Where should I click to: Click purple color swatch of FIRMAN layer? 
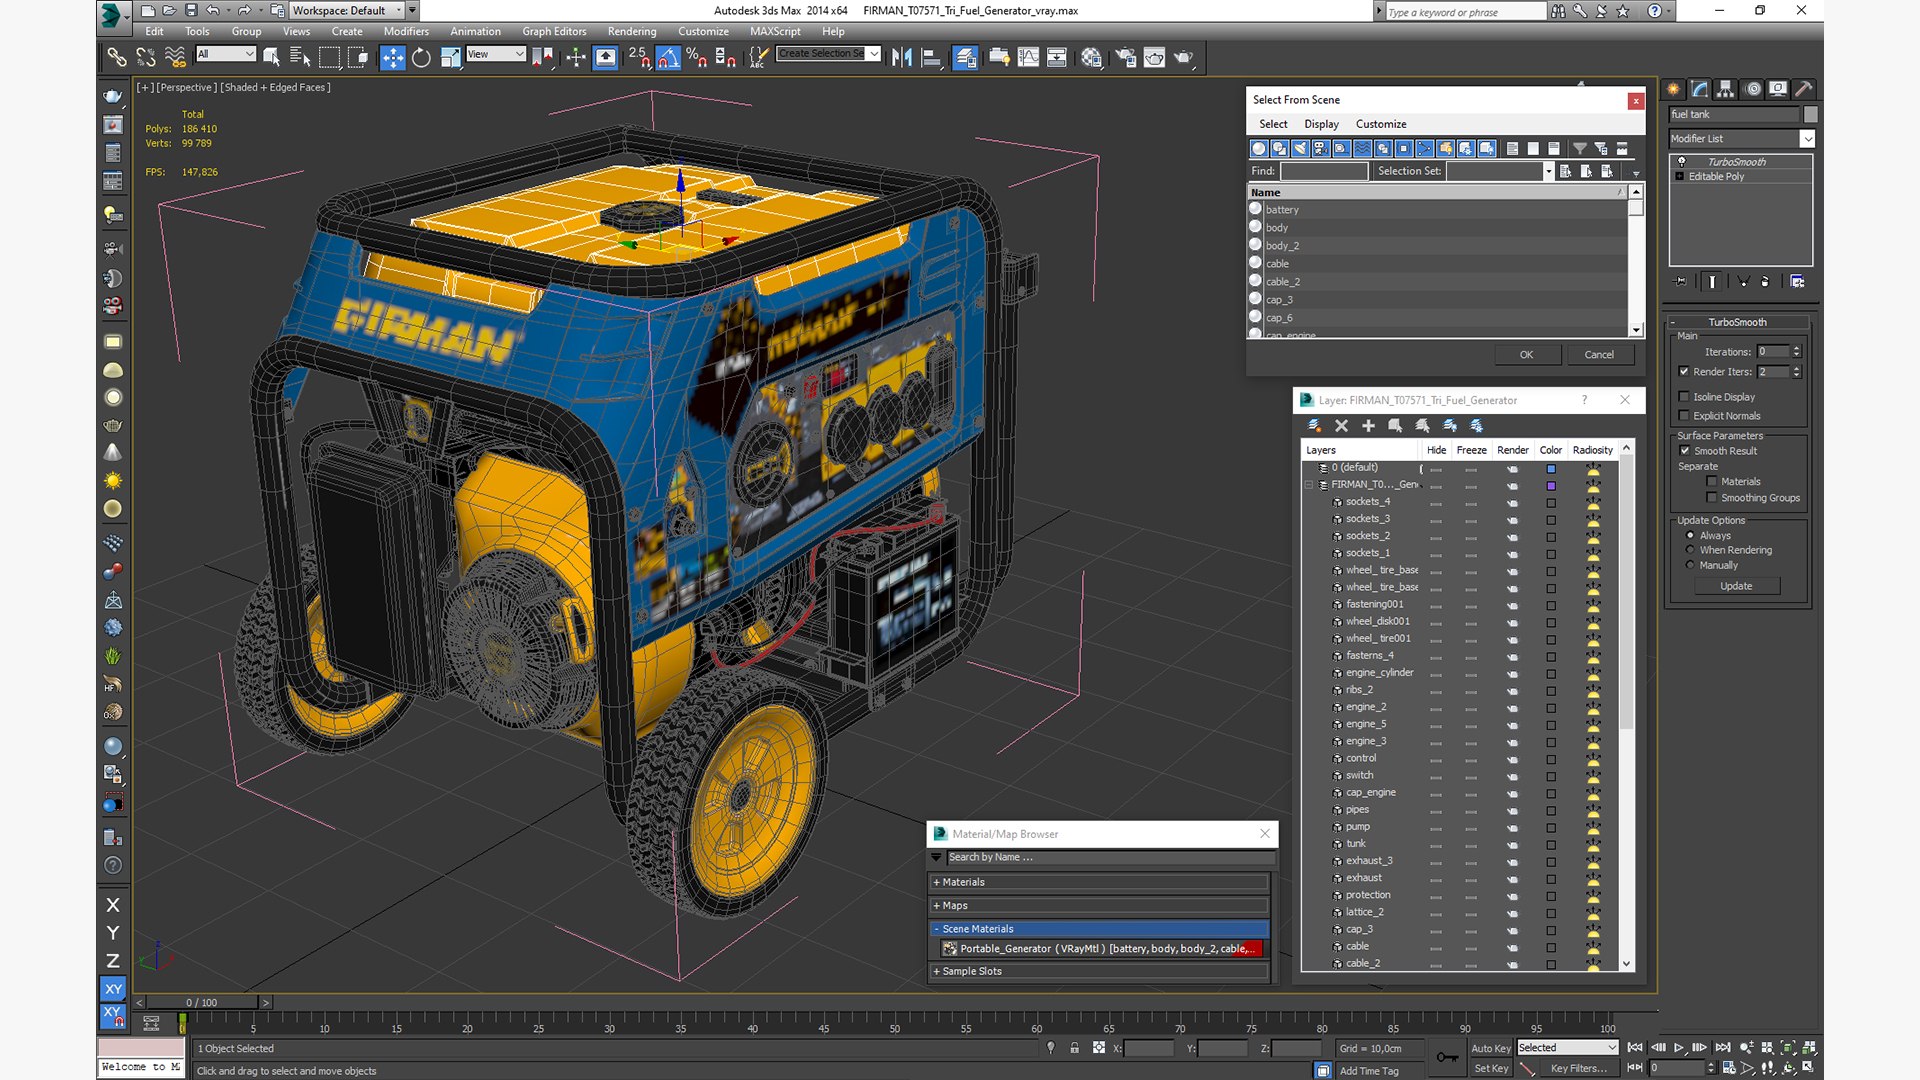[1551, 486]
